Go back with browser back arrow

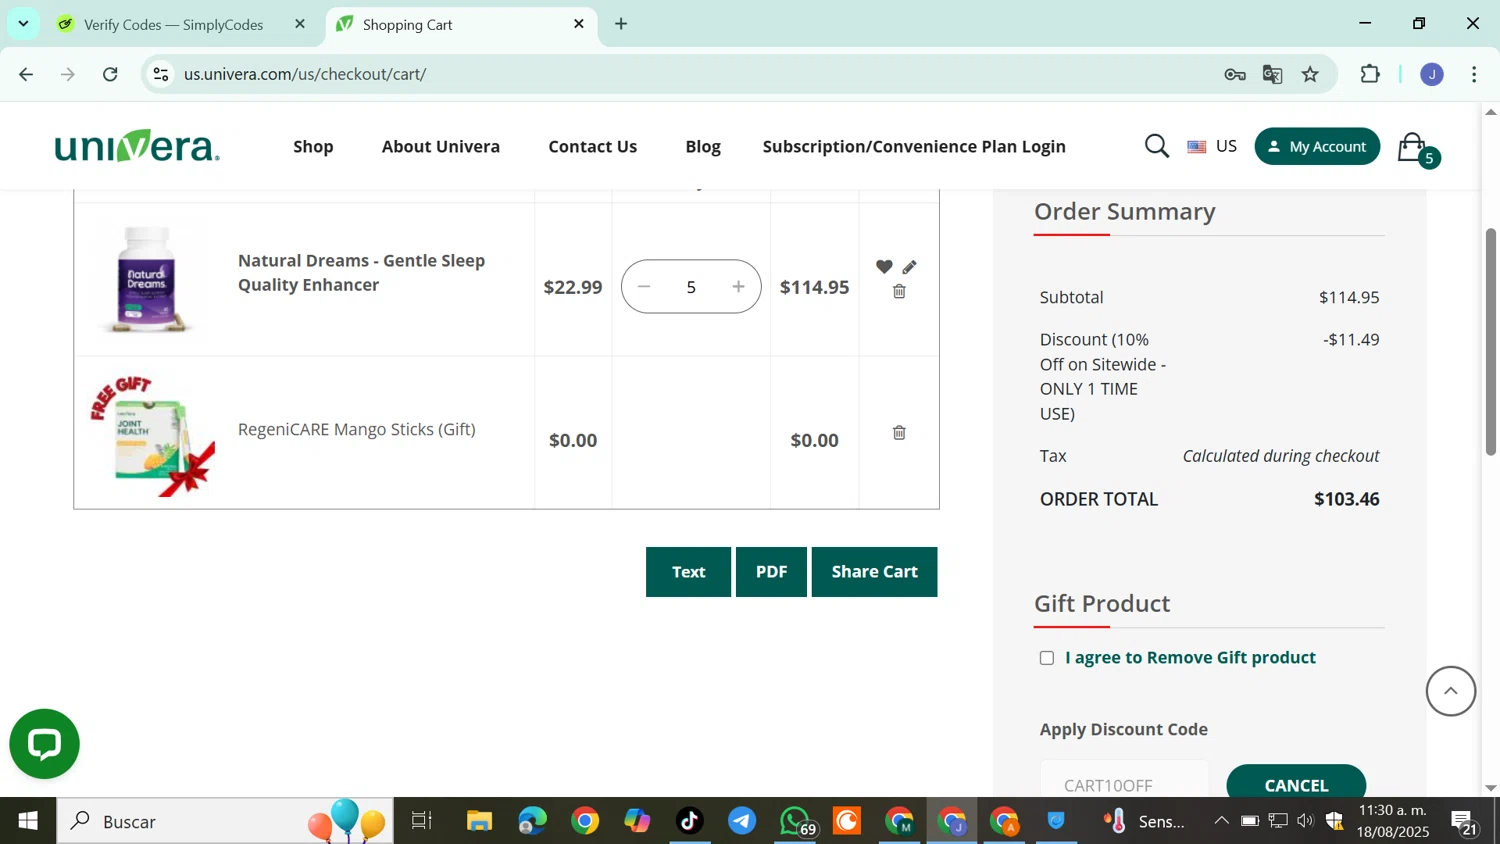(x=27, y=74)
